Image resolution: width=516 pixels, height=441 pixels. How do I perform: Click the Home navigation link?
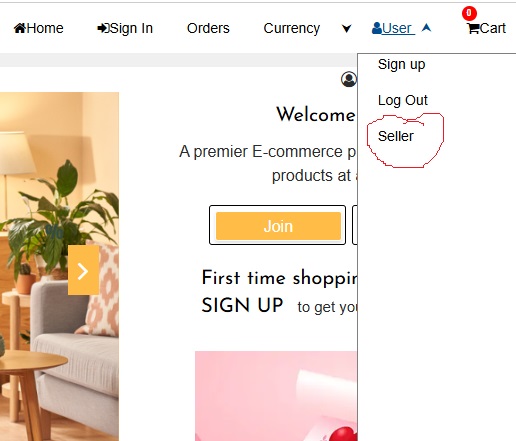[39, 28]
